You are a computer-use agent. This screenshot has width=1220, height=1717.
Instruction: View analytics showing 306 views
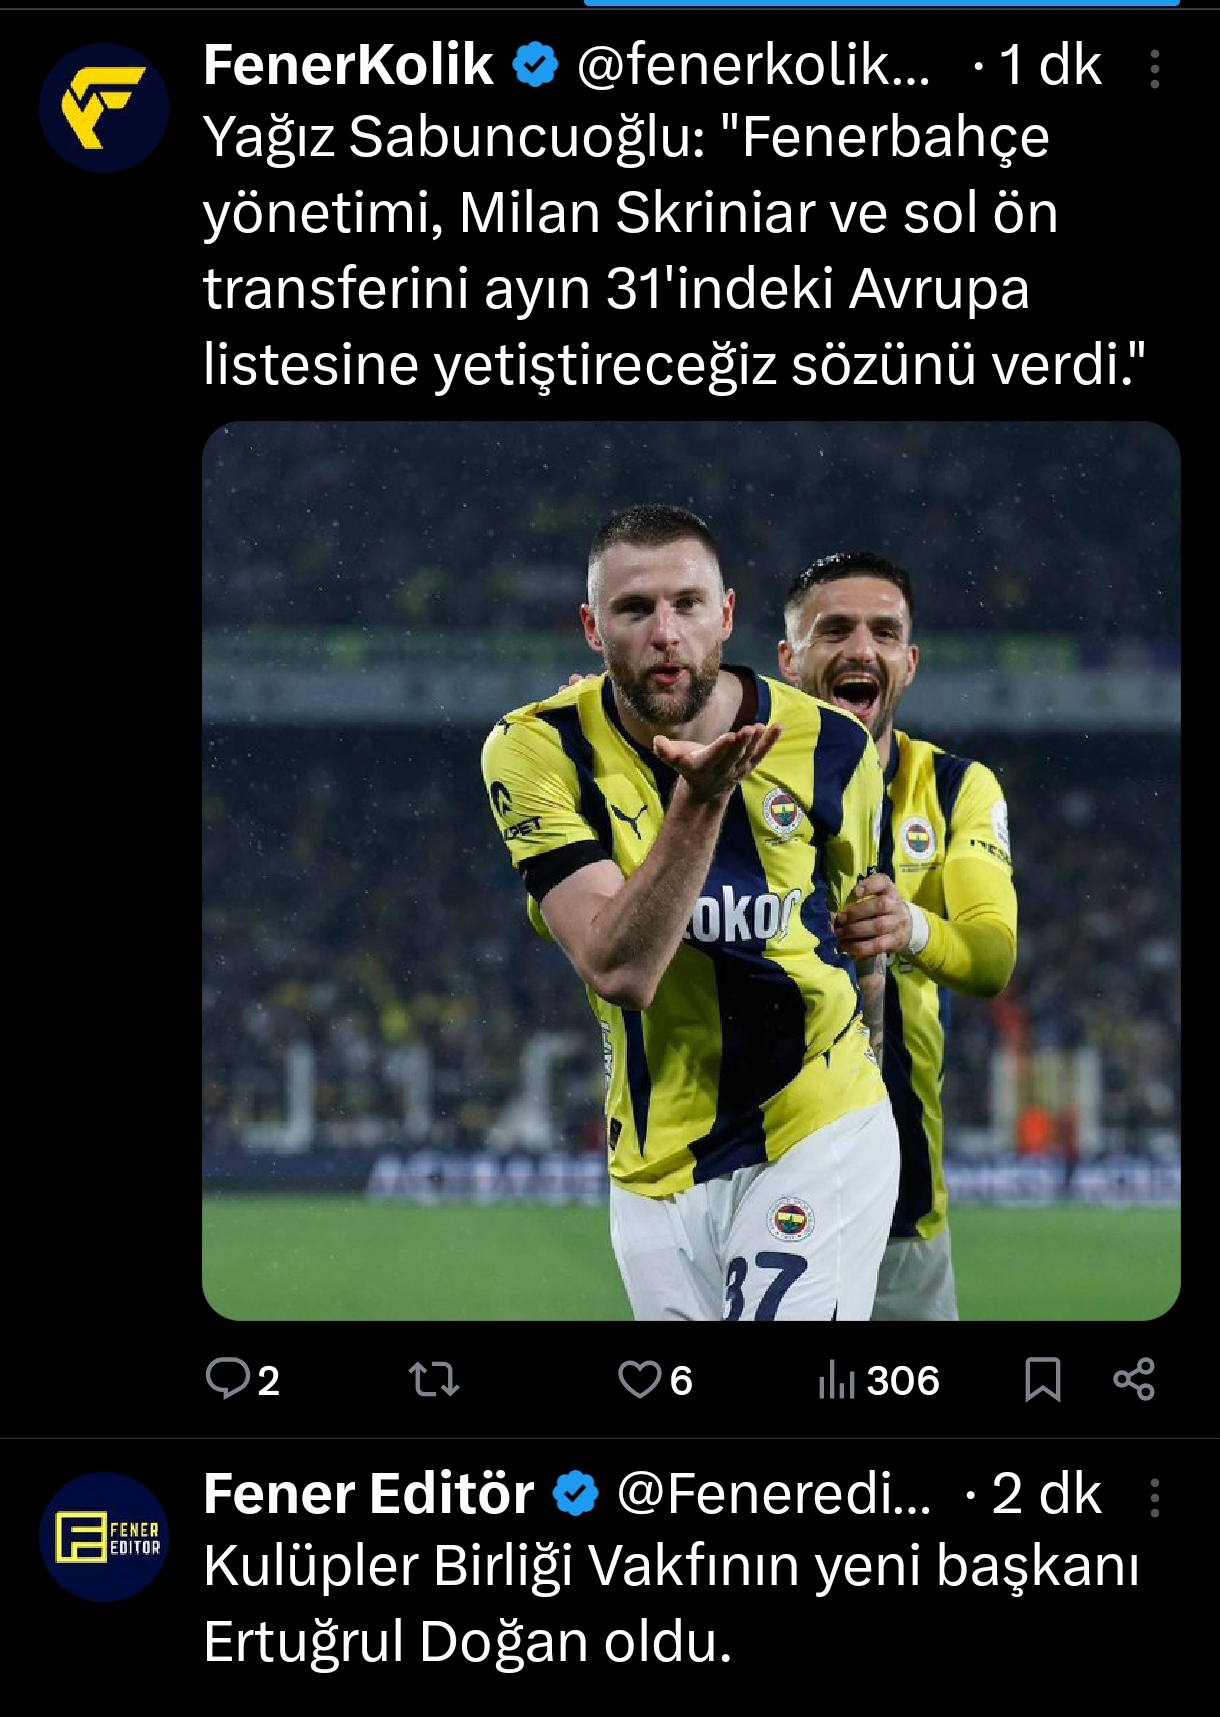coord(878,1380)
